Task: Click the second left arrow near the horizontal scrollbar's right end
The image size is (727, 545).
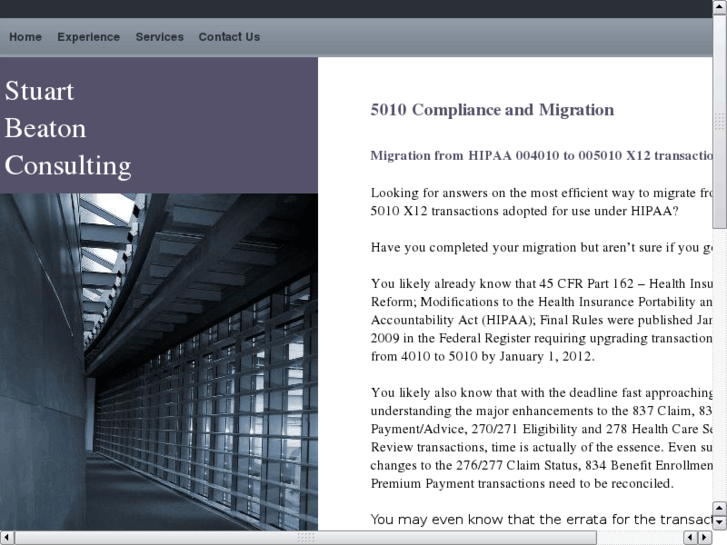Action: (x=691, y=538)
